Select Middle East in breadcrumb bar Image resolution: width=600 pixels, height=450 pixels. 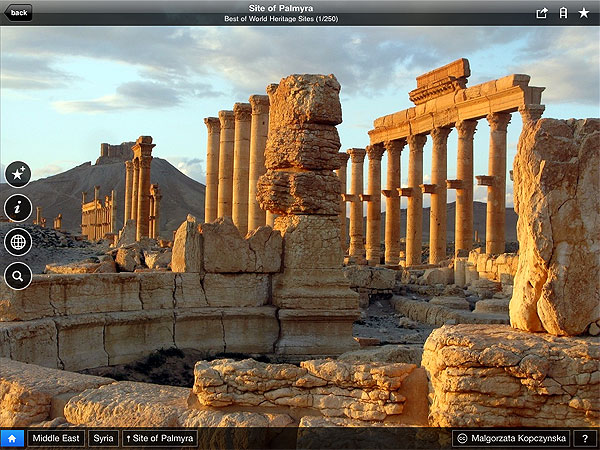[x=56, y=438]
